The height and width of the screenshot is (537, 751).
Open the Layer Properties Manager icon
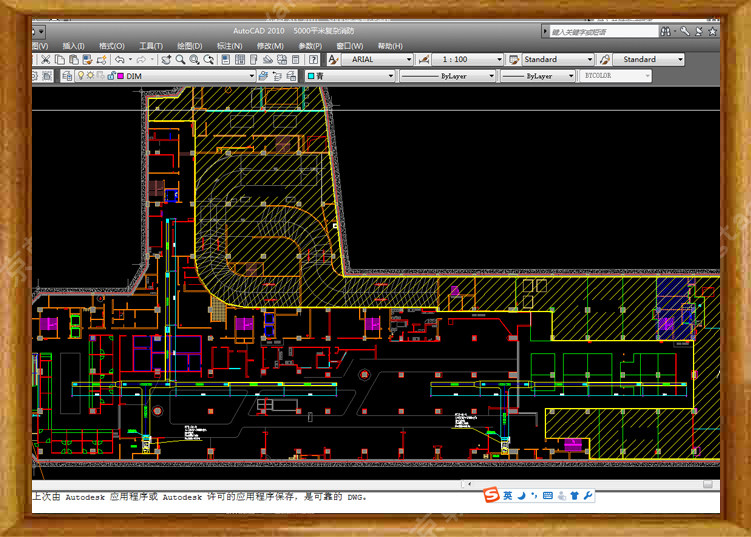67,76
